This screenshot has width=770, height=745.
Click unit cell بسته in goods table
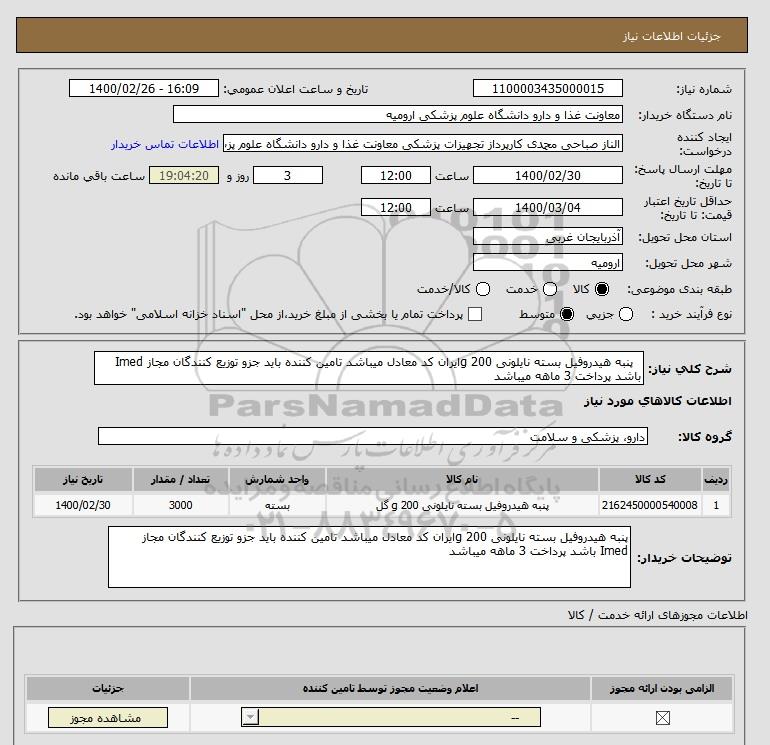(x=277, y=505)
